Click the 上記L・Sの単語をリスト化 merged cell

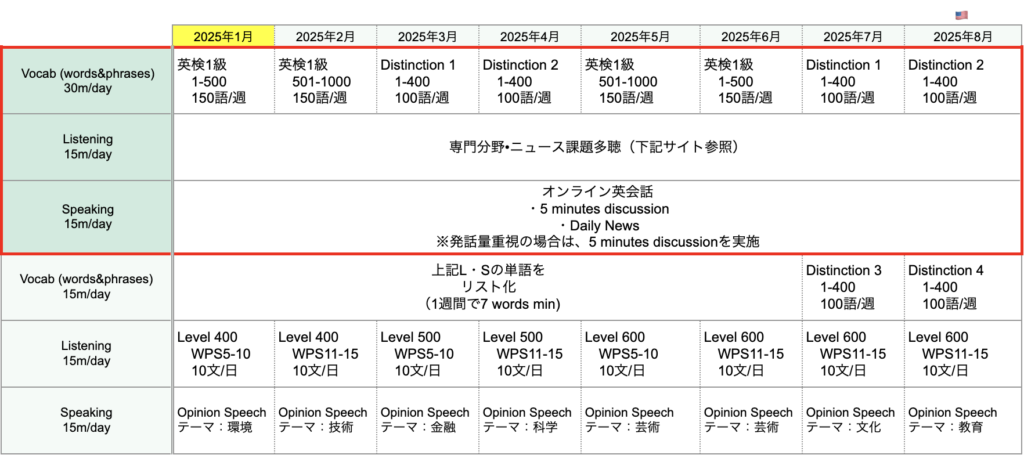click(x=488, y=287)
